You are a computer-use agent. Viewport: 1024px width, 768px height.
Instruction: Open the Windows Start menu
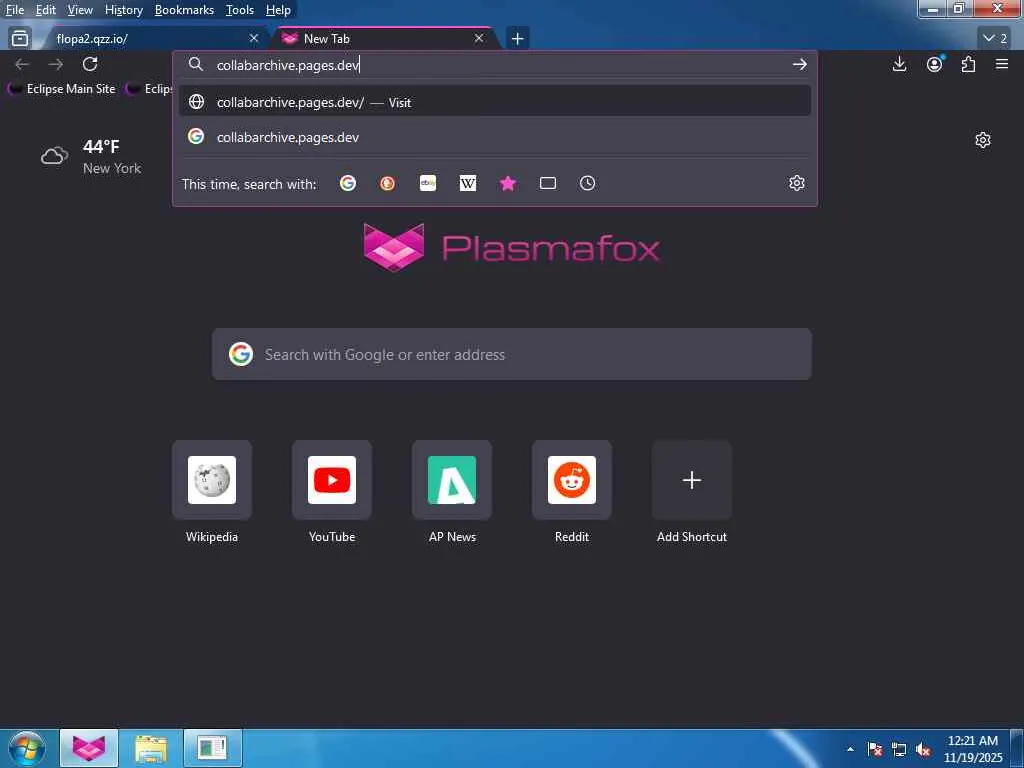pos(27,748)
